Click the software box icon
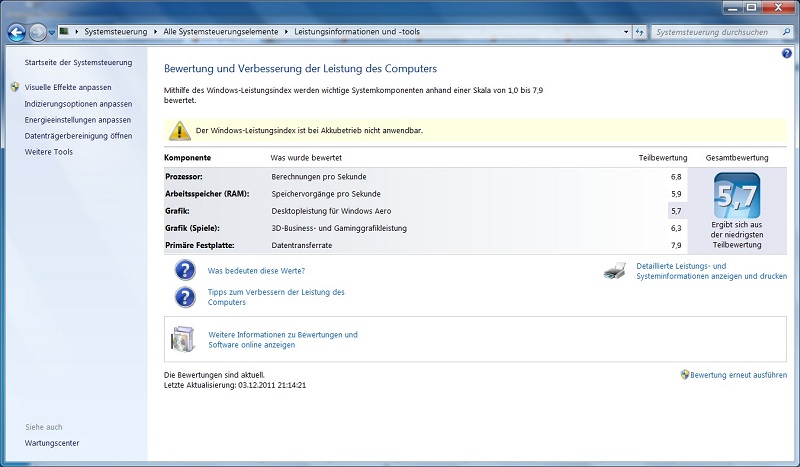Screen dimensions: 800x467 click(183, 339)
